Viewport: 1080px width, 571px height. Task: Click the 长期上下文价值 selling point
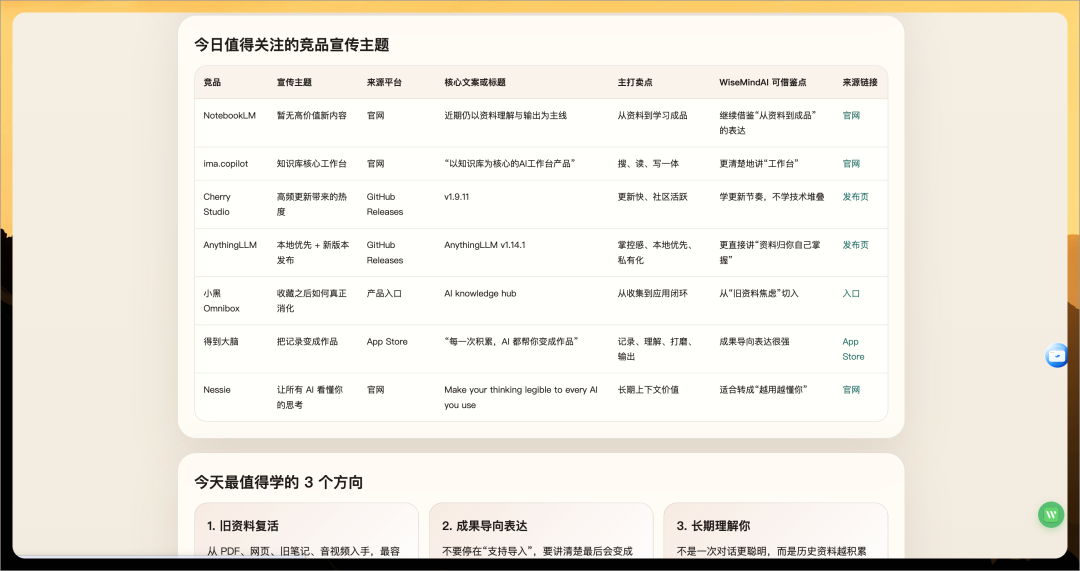point(648,390)
